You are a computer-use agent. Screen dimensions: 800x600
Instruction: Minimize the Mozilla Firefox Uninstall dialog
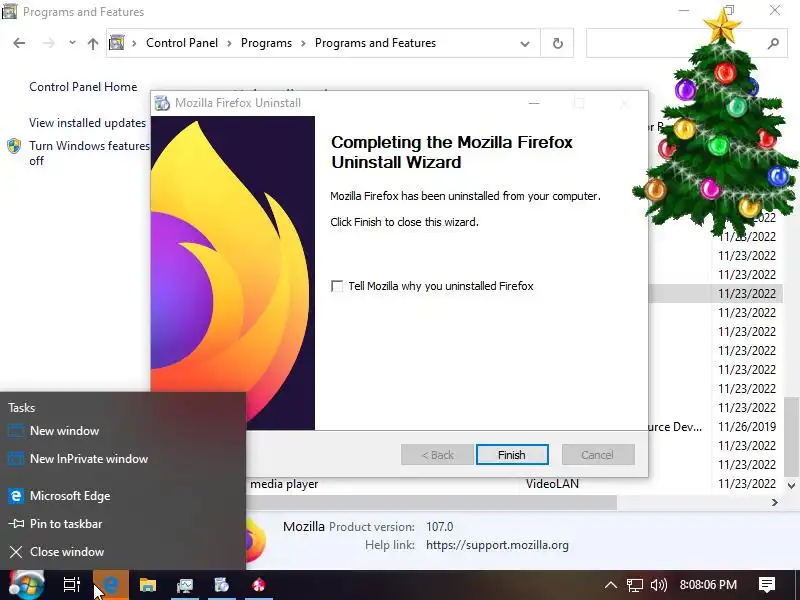click(x=534, y=103)
